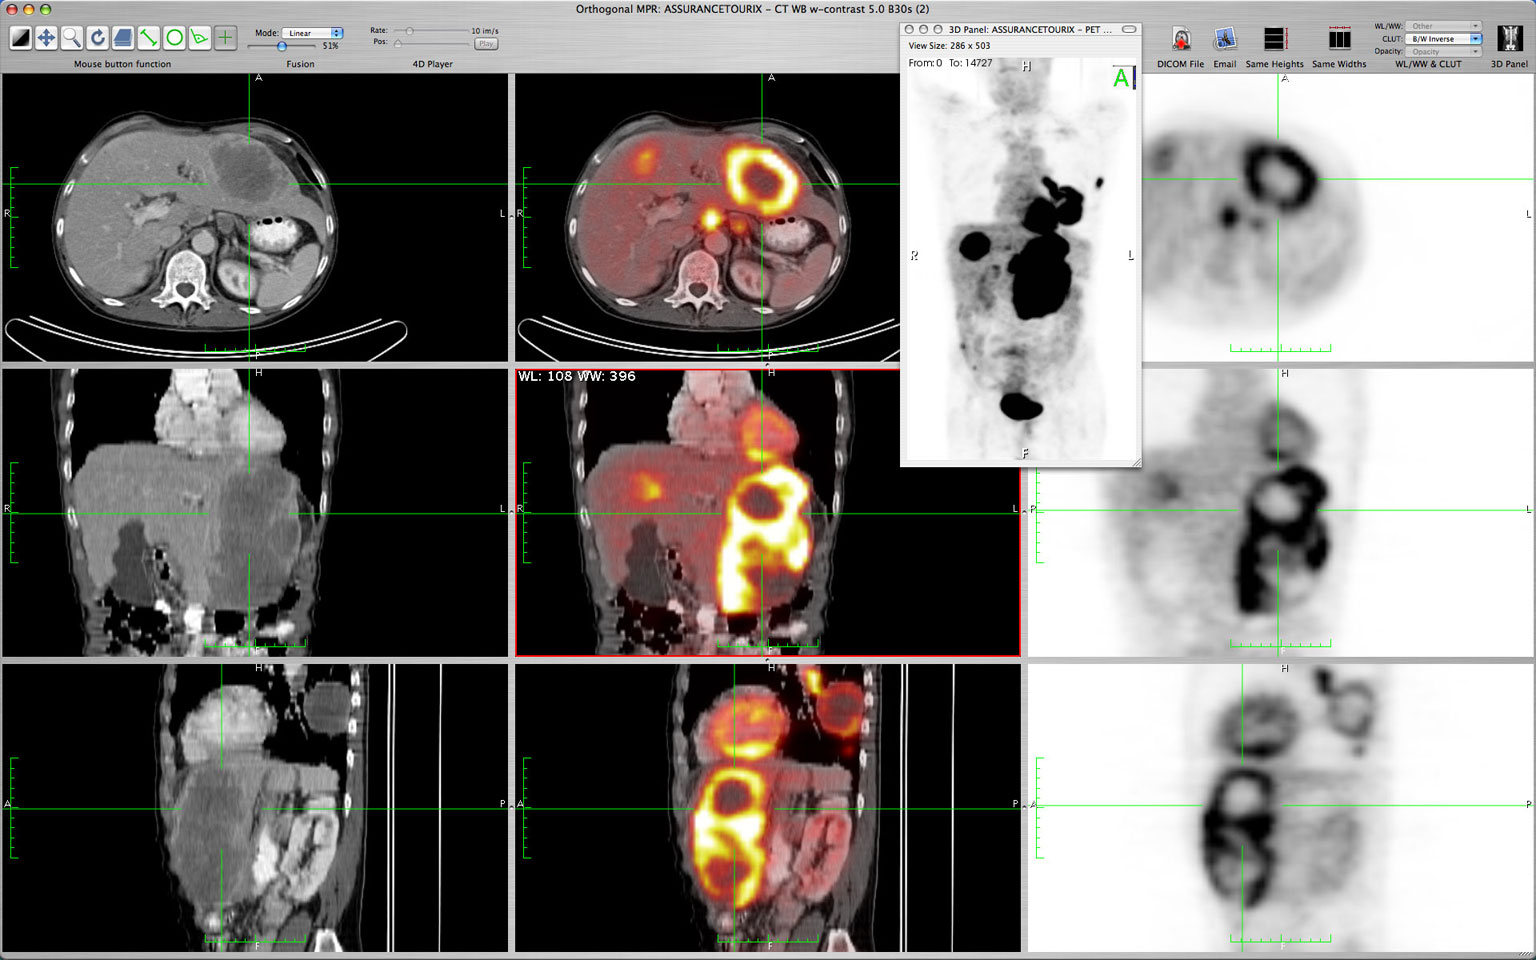Select the Scroll through stack tool
Viewport: 1536px width, 960px height.
click(x=123, y=38)
